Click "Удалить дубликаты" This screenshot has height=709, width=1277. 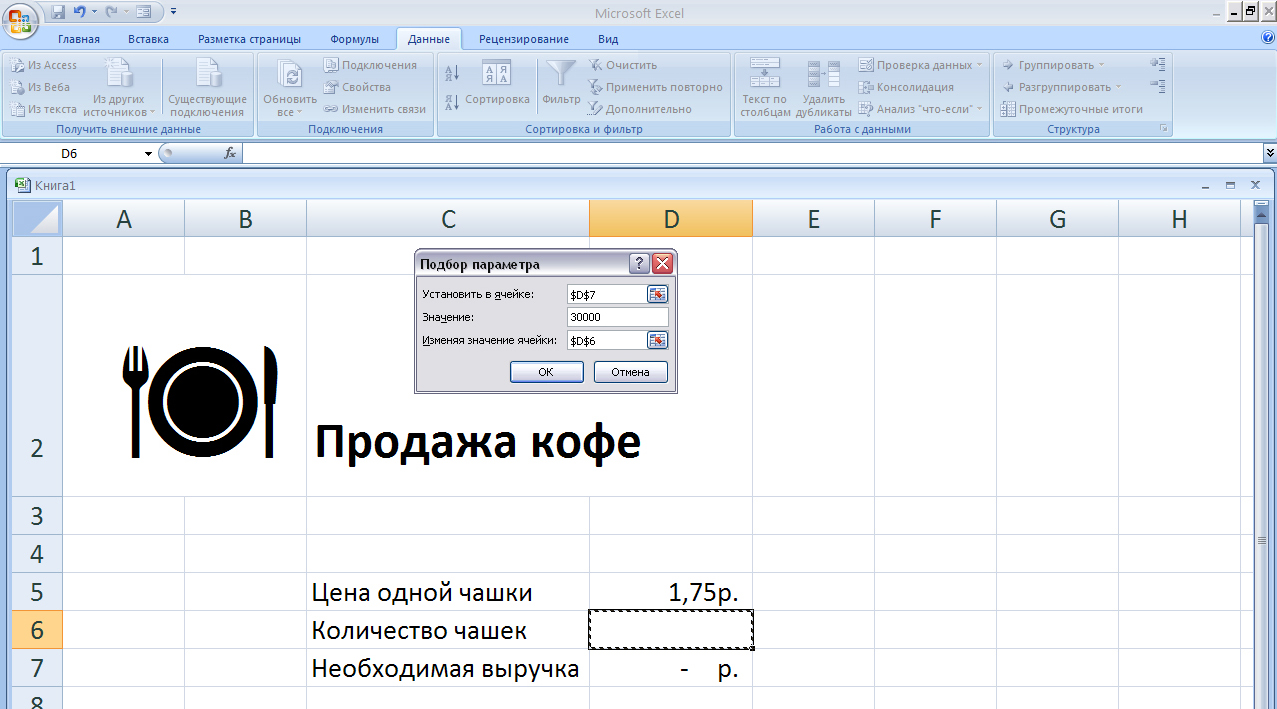823,87
